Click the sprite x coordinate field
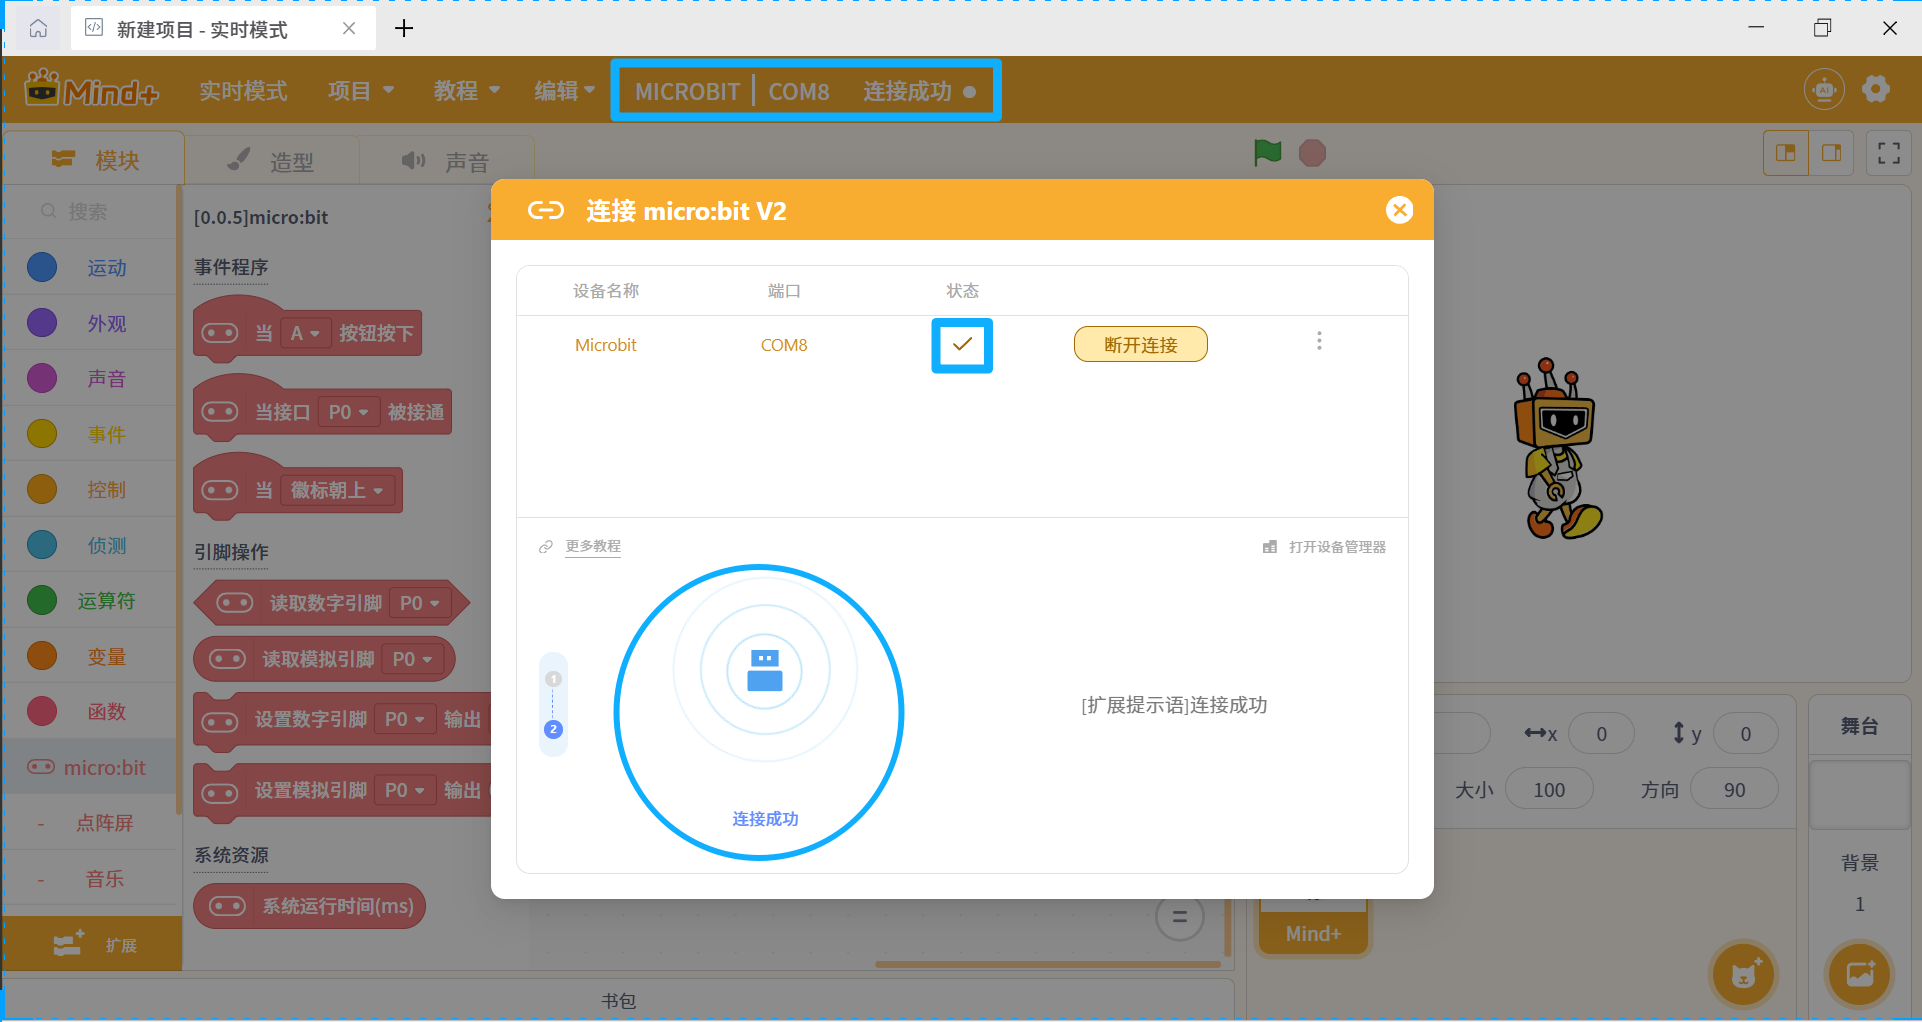1922x1022 pixels. [1601, 734]
